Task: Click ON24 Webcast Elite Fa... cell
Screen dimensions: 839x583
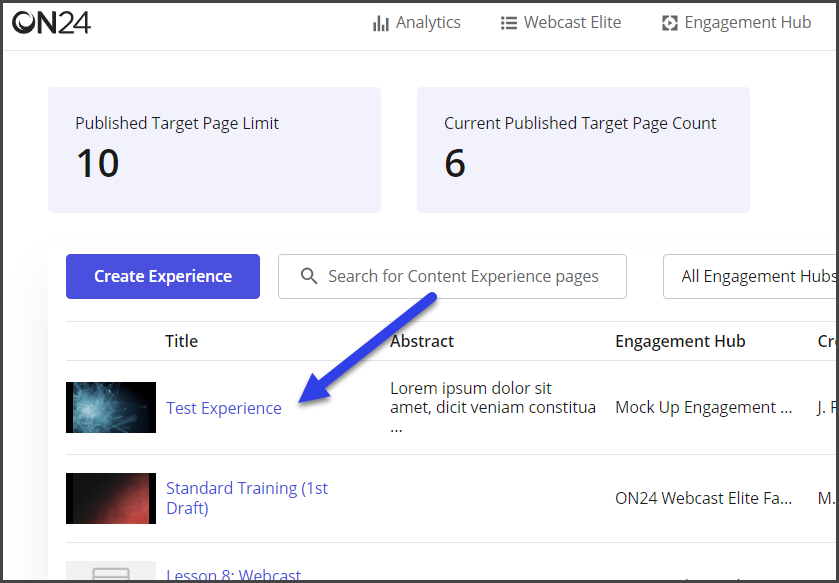Action: click(704, 498)
